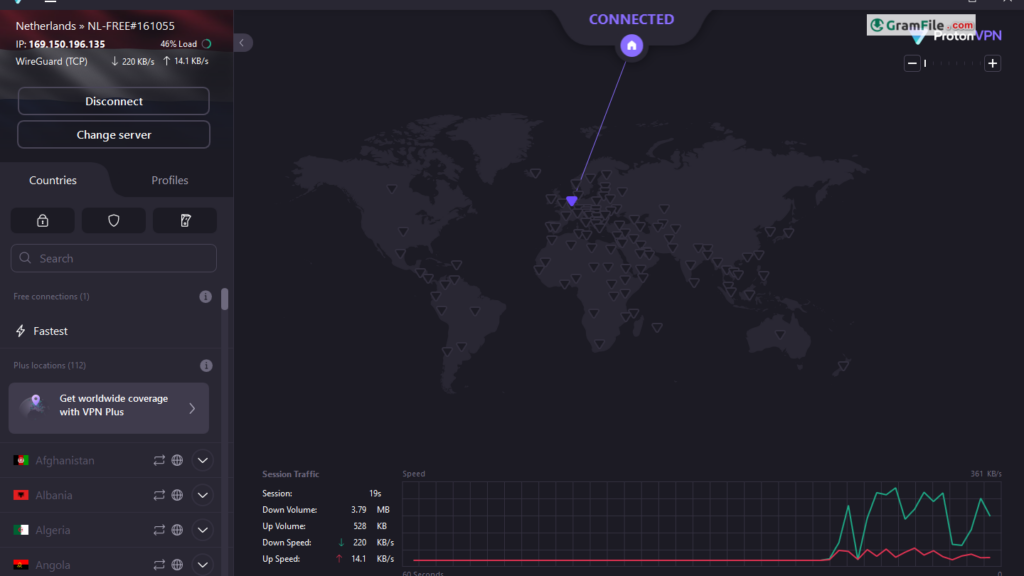Select the Countries tab
Screen dimensions: 1024x576
pyautogui.click(x=53, y=181)
